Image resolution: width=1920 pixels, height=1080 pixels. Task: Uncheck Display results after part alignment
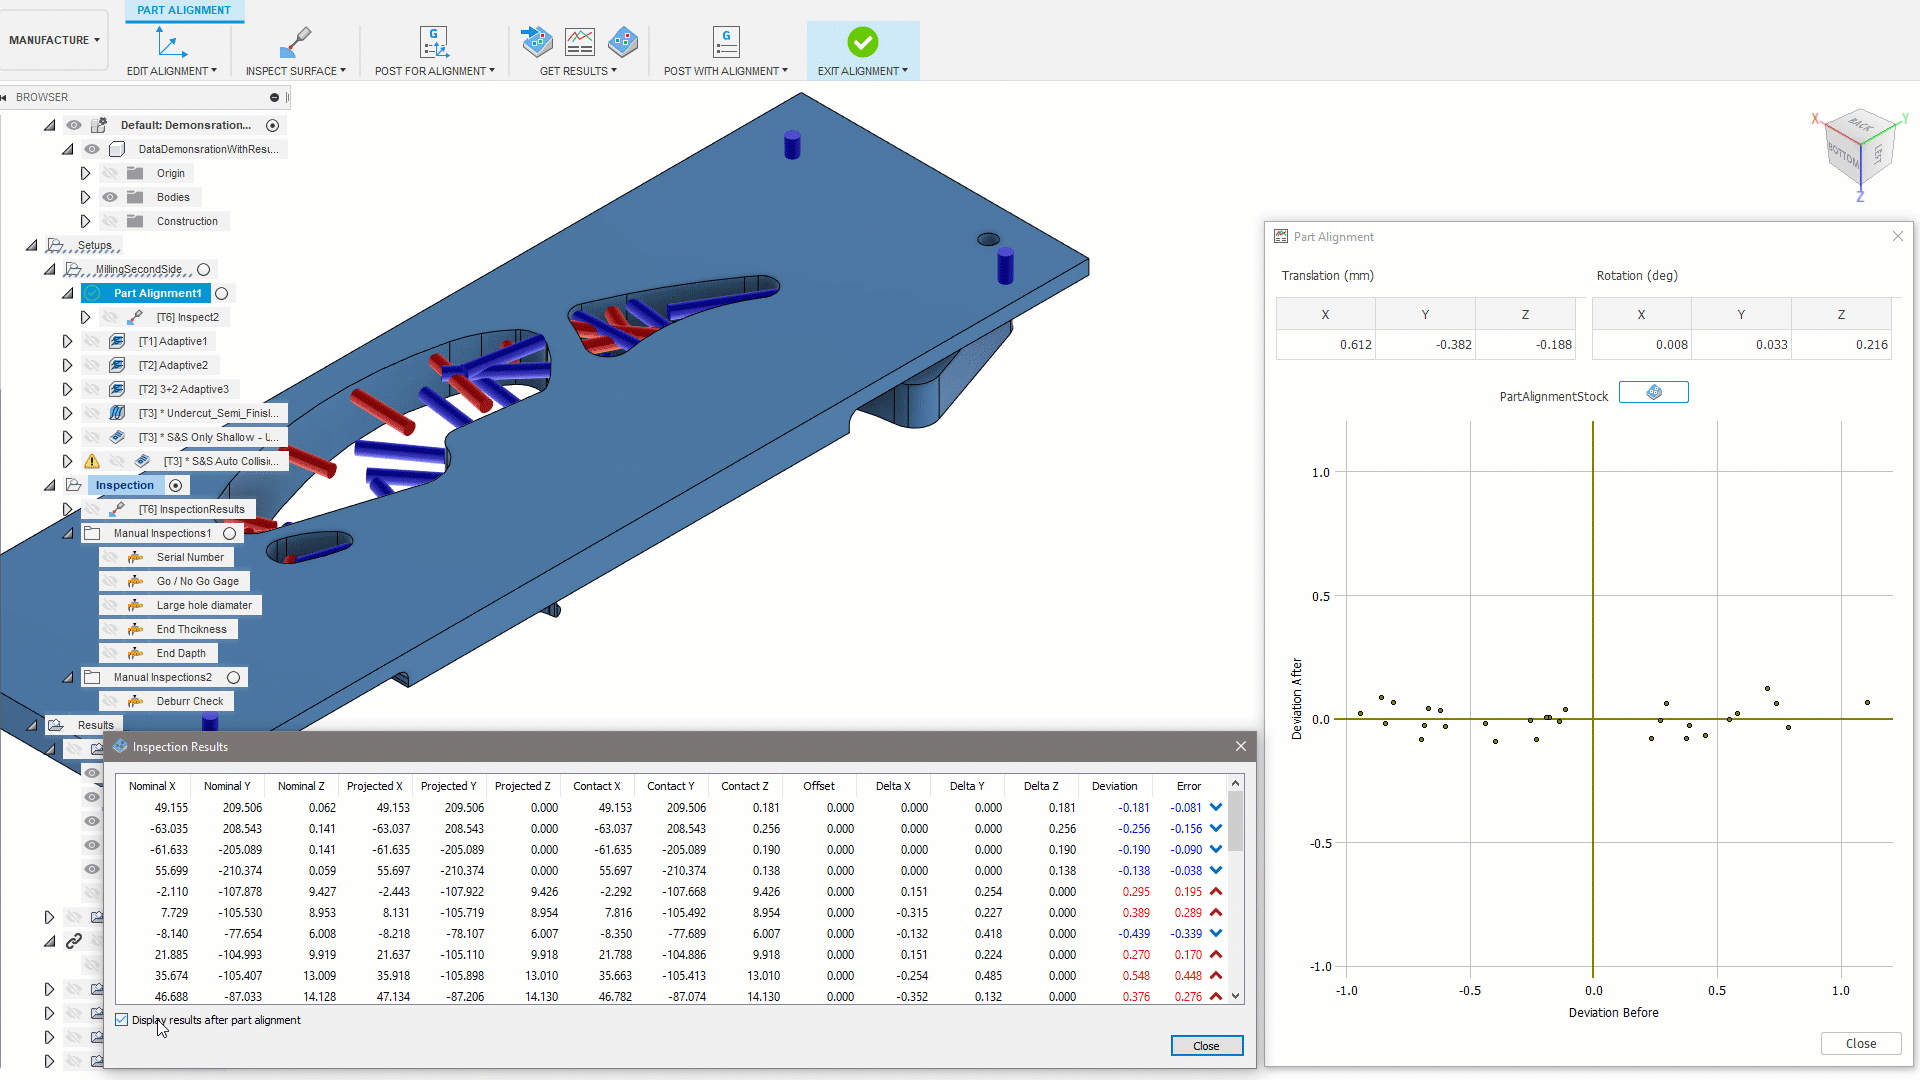(122, 1020)
